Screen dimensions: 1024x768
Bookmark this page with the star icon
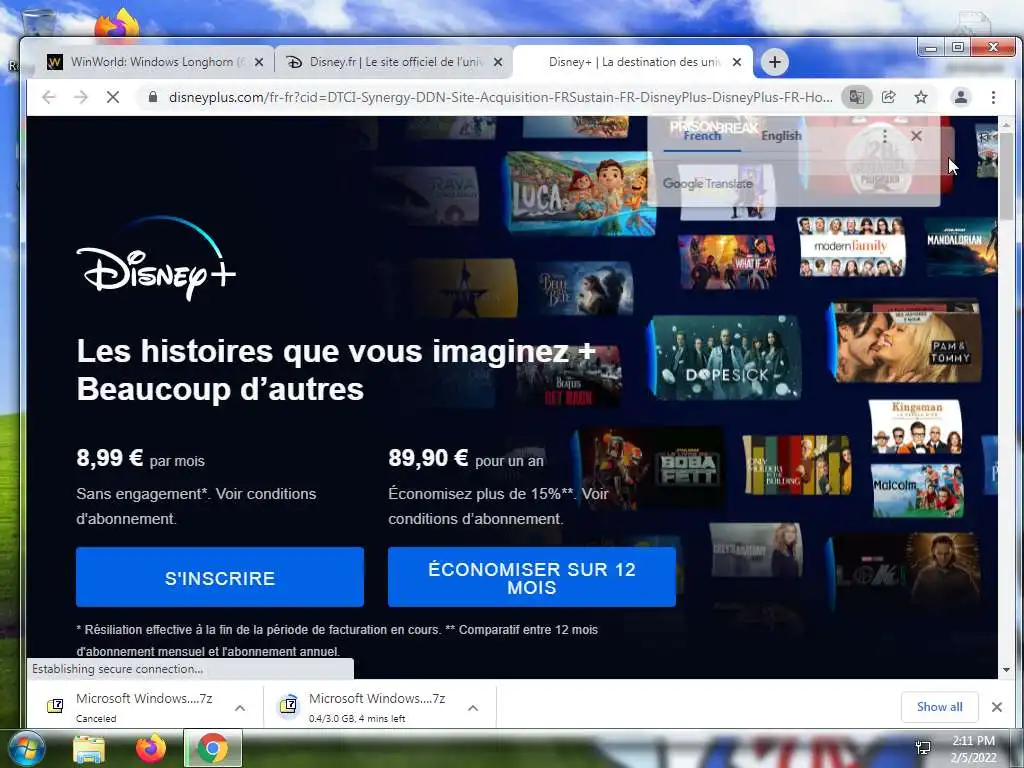click(921, 97)
